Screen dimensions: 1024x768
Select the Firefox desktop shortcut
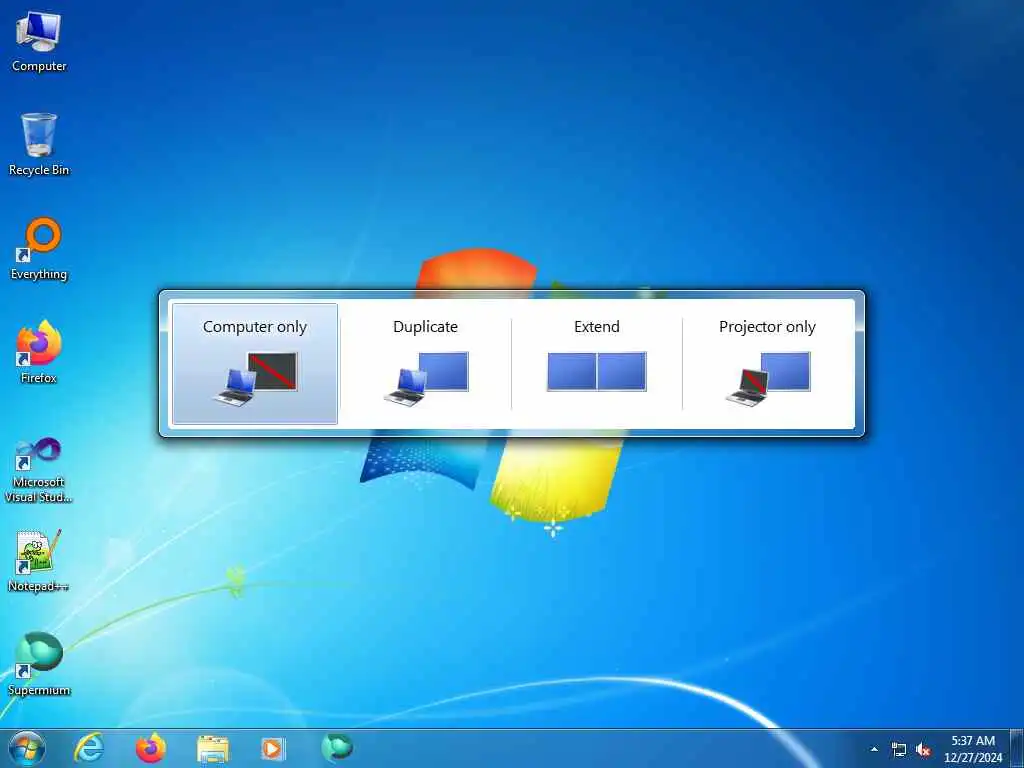point(39,352)
